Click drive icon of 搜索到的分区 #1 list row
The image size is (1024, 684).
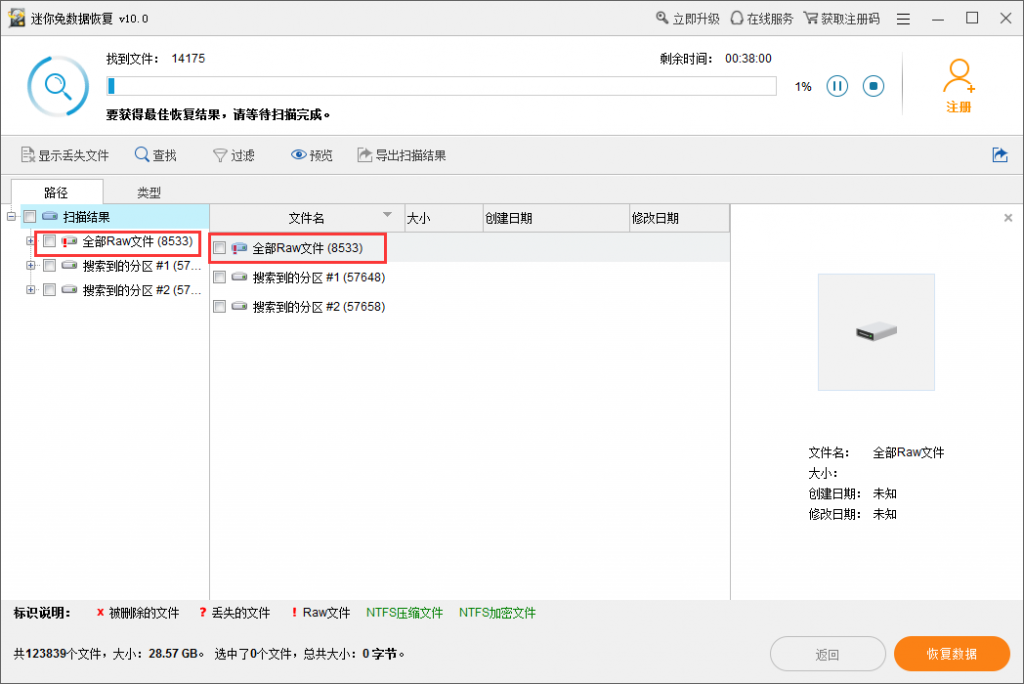240,277
